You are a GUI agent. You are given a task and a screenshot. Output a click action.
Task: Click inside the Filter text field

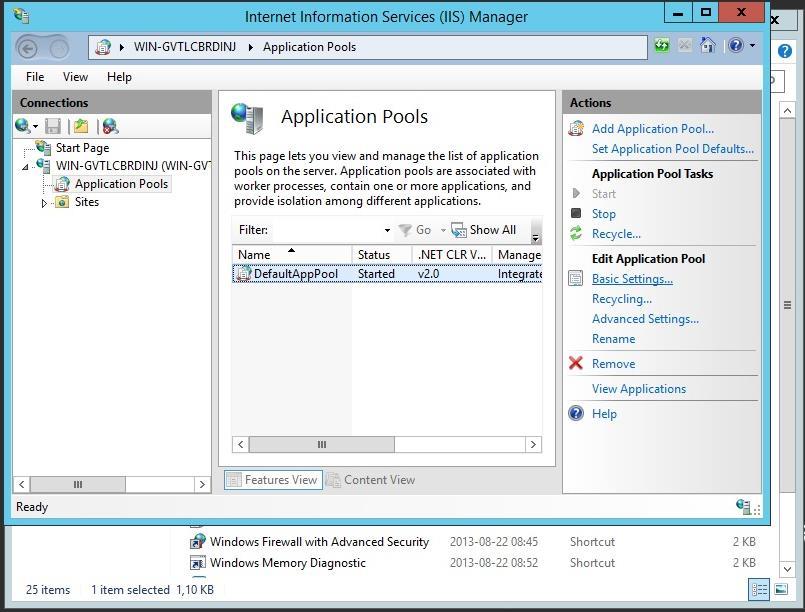pos(327,230)
